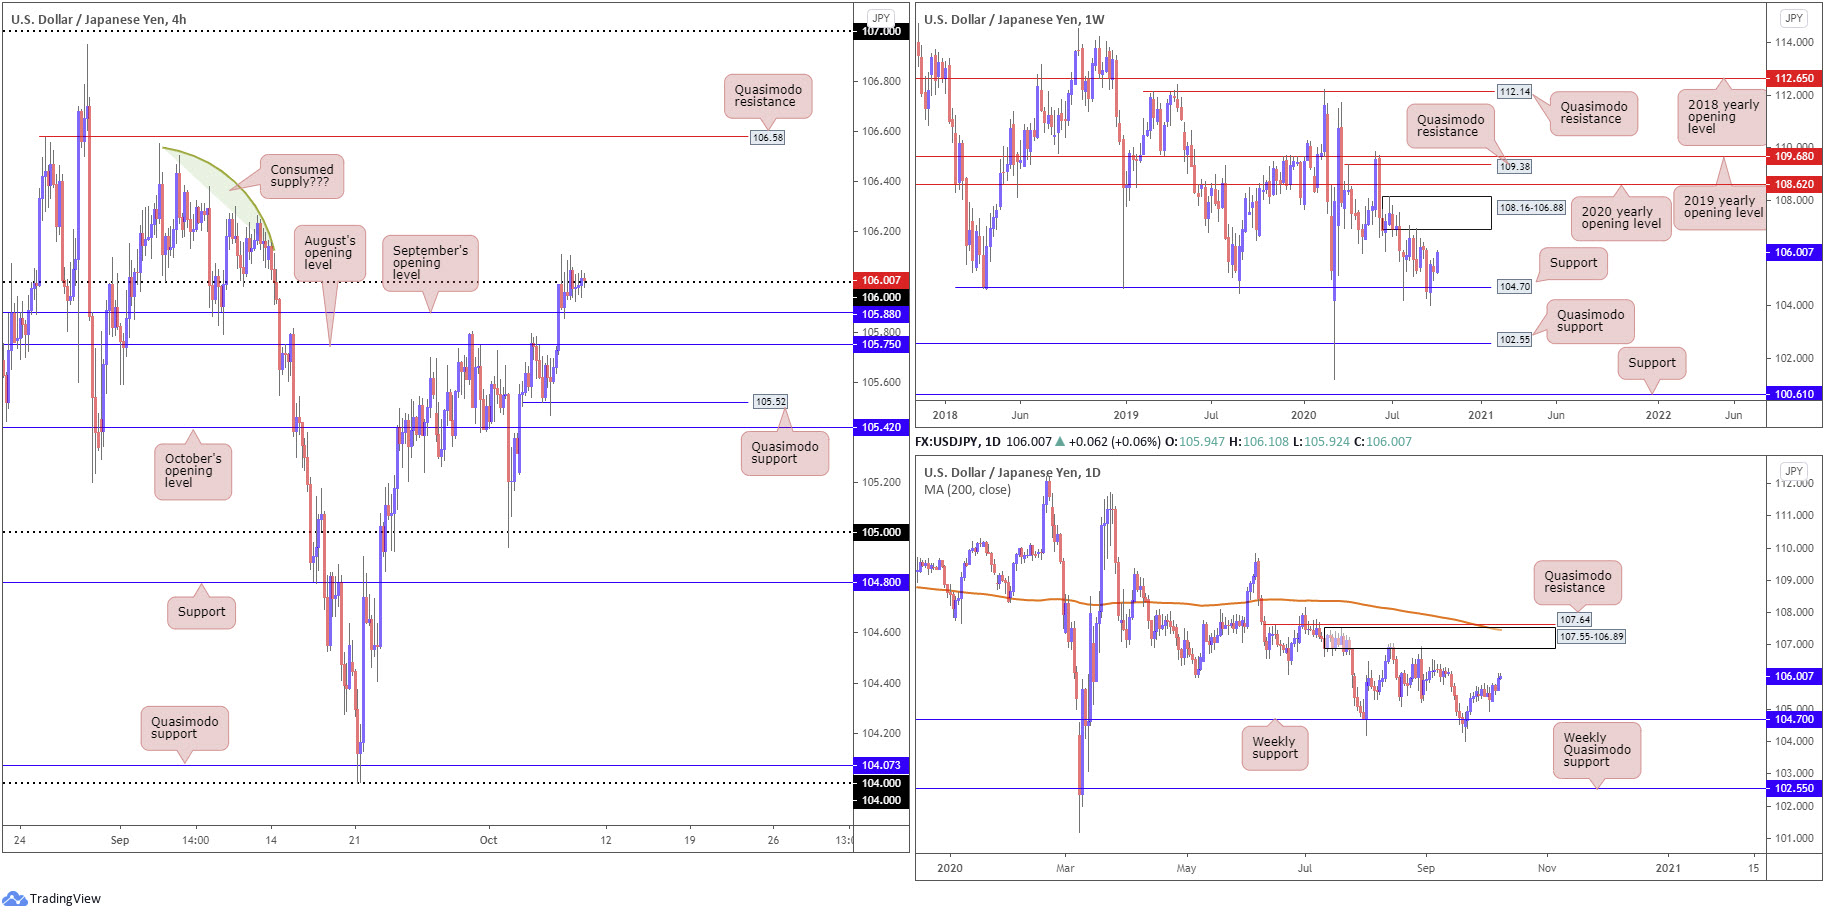1825x913 pixels.
Task: Click the '2018 yearly opening level' callout
Action: (x=1722, y=117)
